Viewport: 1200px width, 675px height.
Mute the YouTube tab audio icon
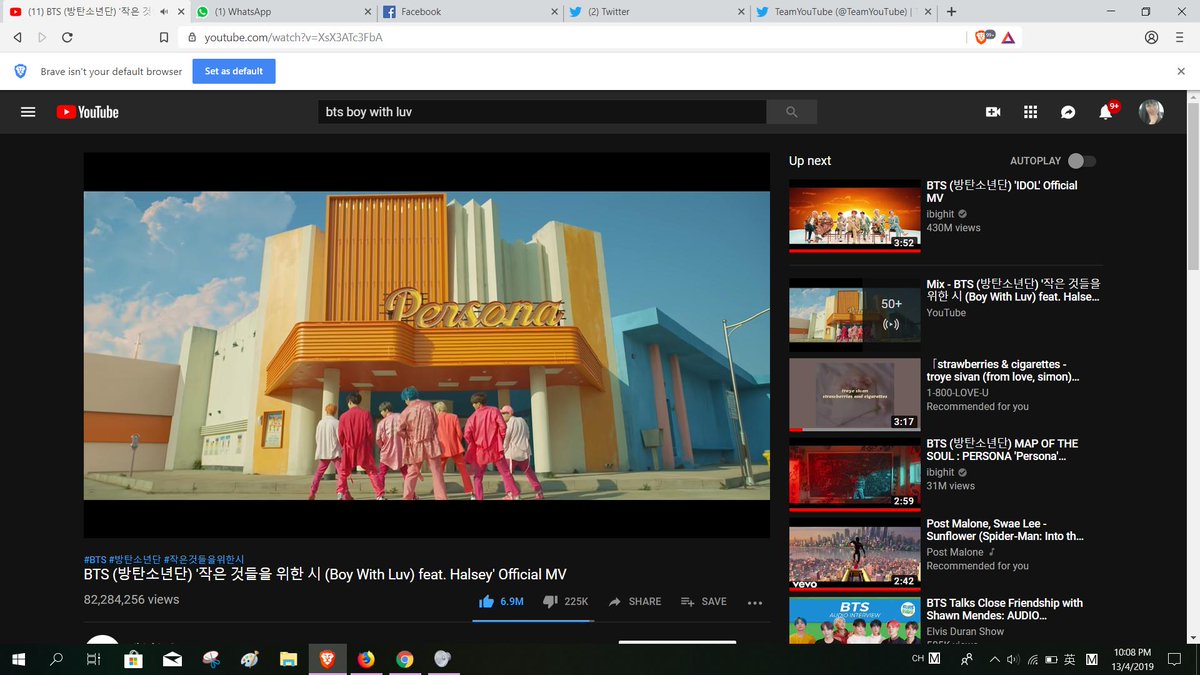coord(164,12)
